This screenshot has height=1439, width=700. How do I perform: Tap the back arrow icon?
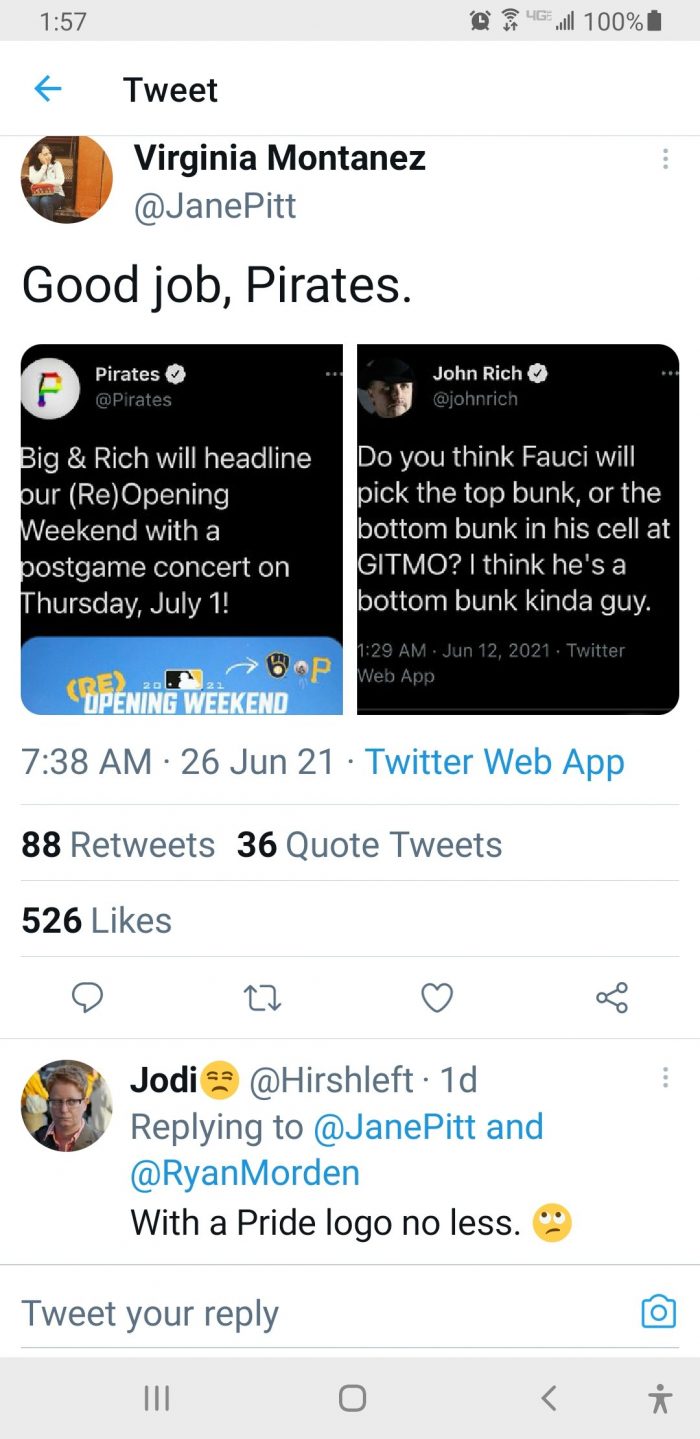pos(48,89)
